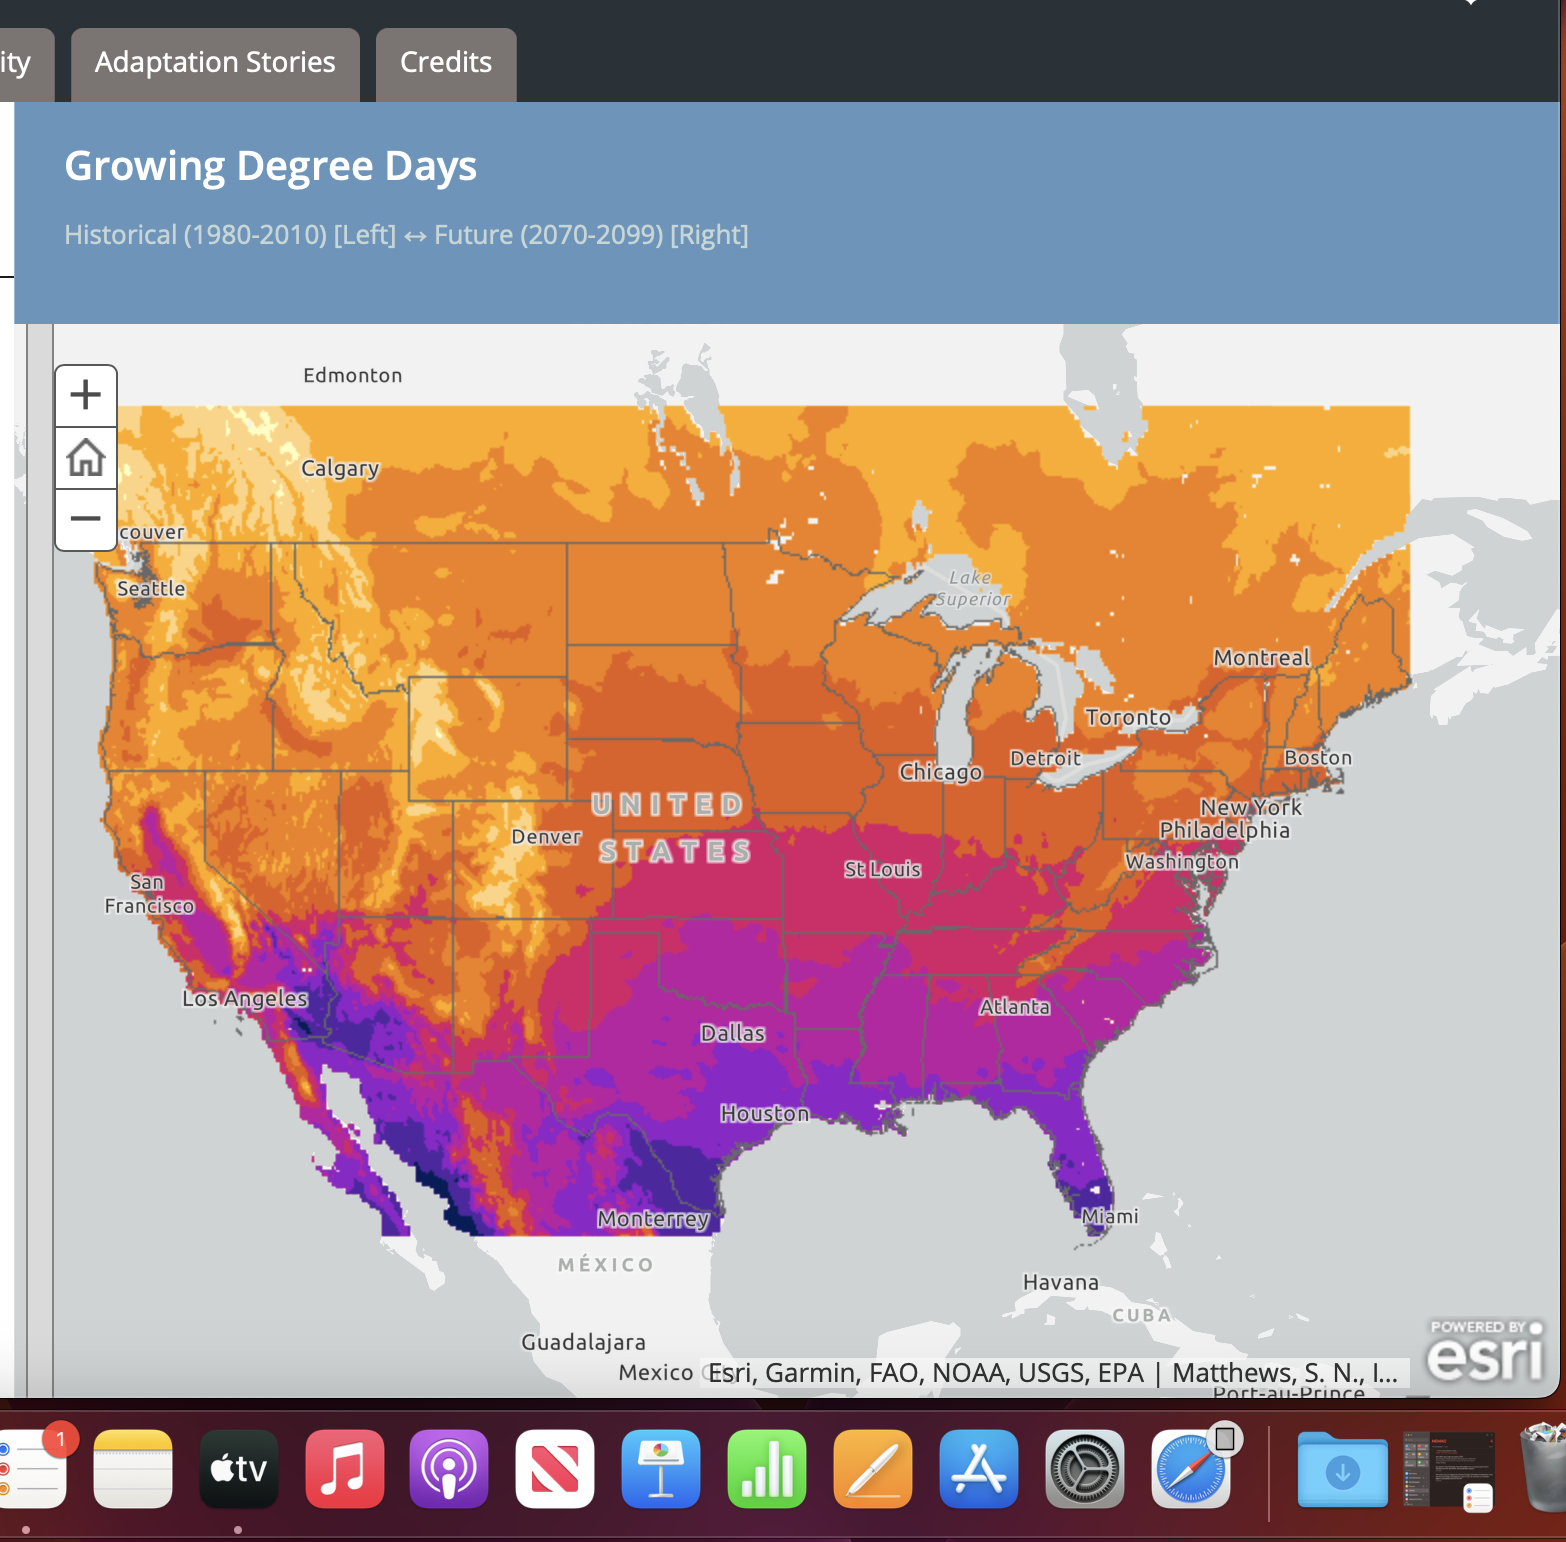The image size is (1566, 1542).
Task: Click the MÉXICO country label
Action: [606, 1265]
